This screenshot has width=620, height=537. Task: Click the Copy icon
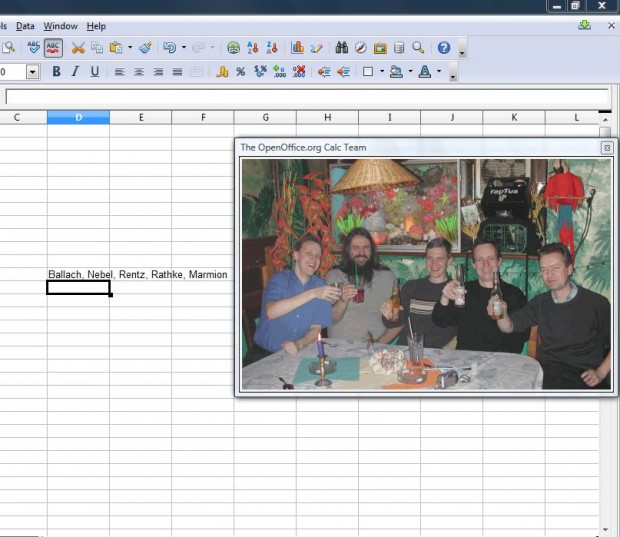[97, 48]
